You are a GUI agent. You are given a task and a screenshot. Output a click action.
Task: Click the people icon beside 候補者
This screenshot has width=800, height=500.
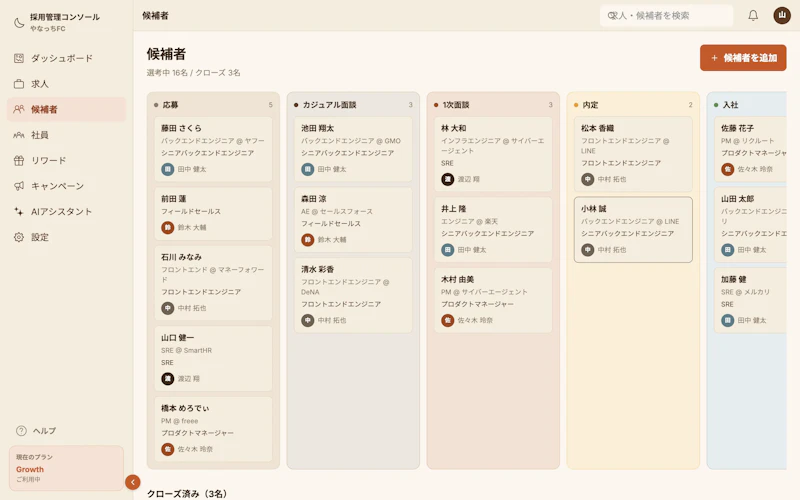19,109
